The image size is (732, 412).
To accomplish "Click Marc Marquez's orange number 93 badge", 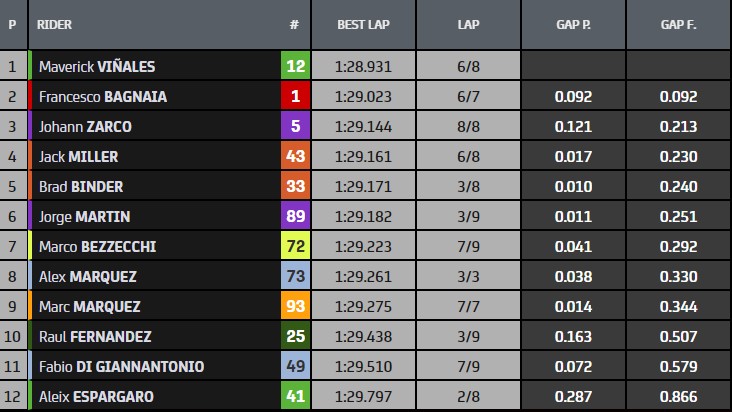I will (x=295, y=307).
